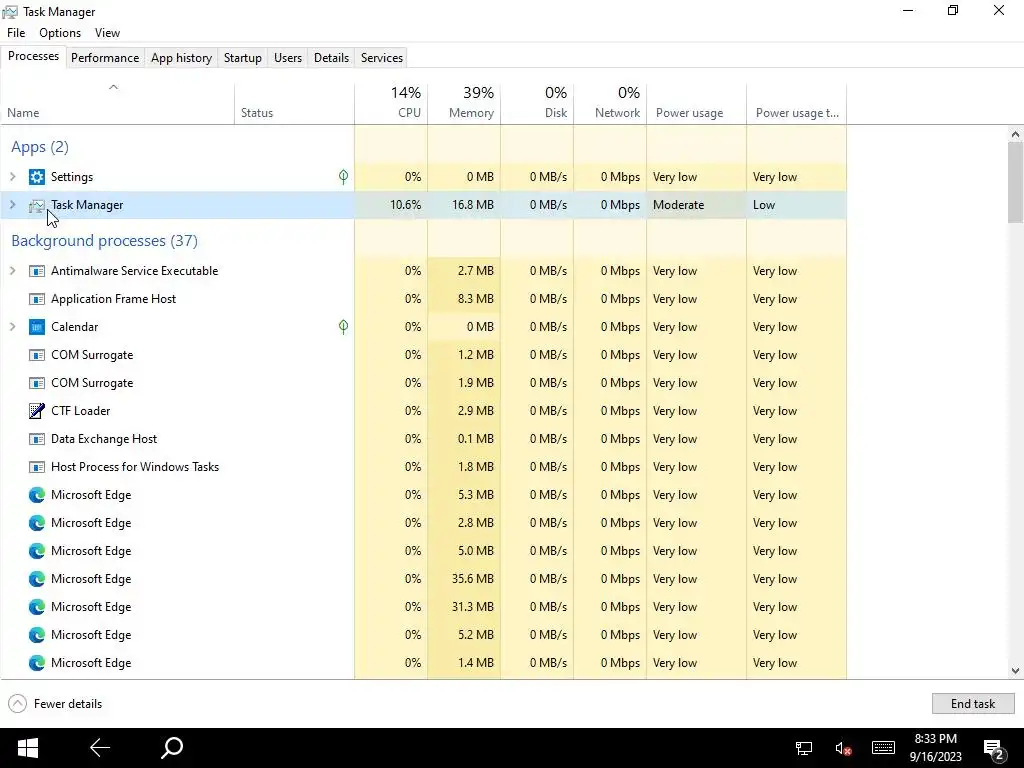Click the Host Process for Windows Tasks icon
The image size is (1024, 768).
click(x=37, y=467)
